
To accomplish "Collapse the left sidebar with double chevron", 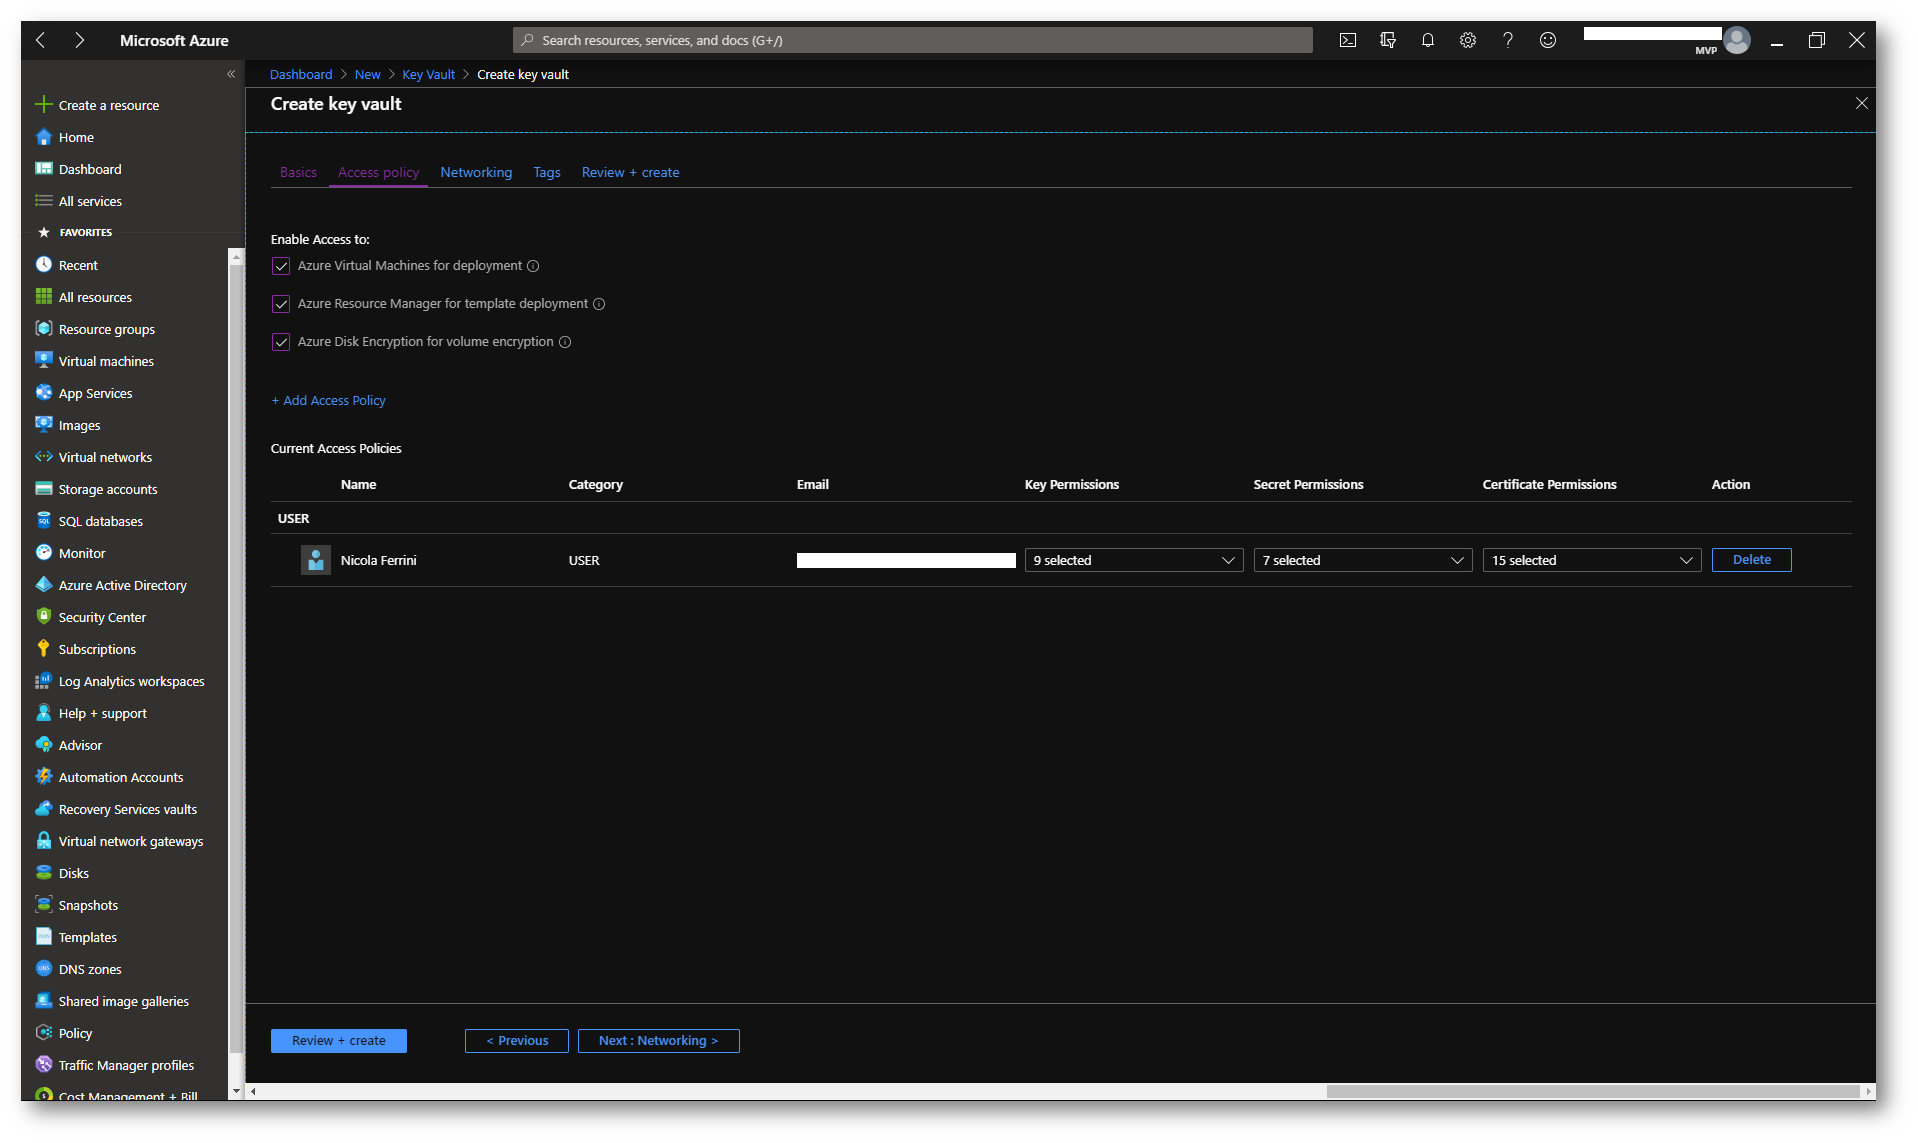I will pos(231,74).
